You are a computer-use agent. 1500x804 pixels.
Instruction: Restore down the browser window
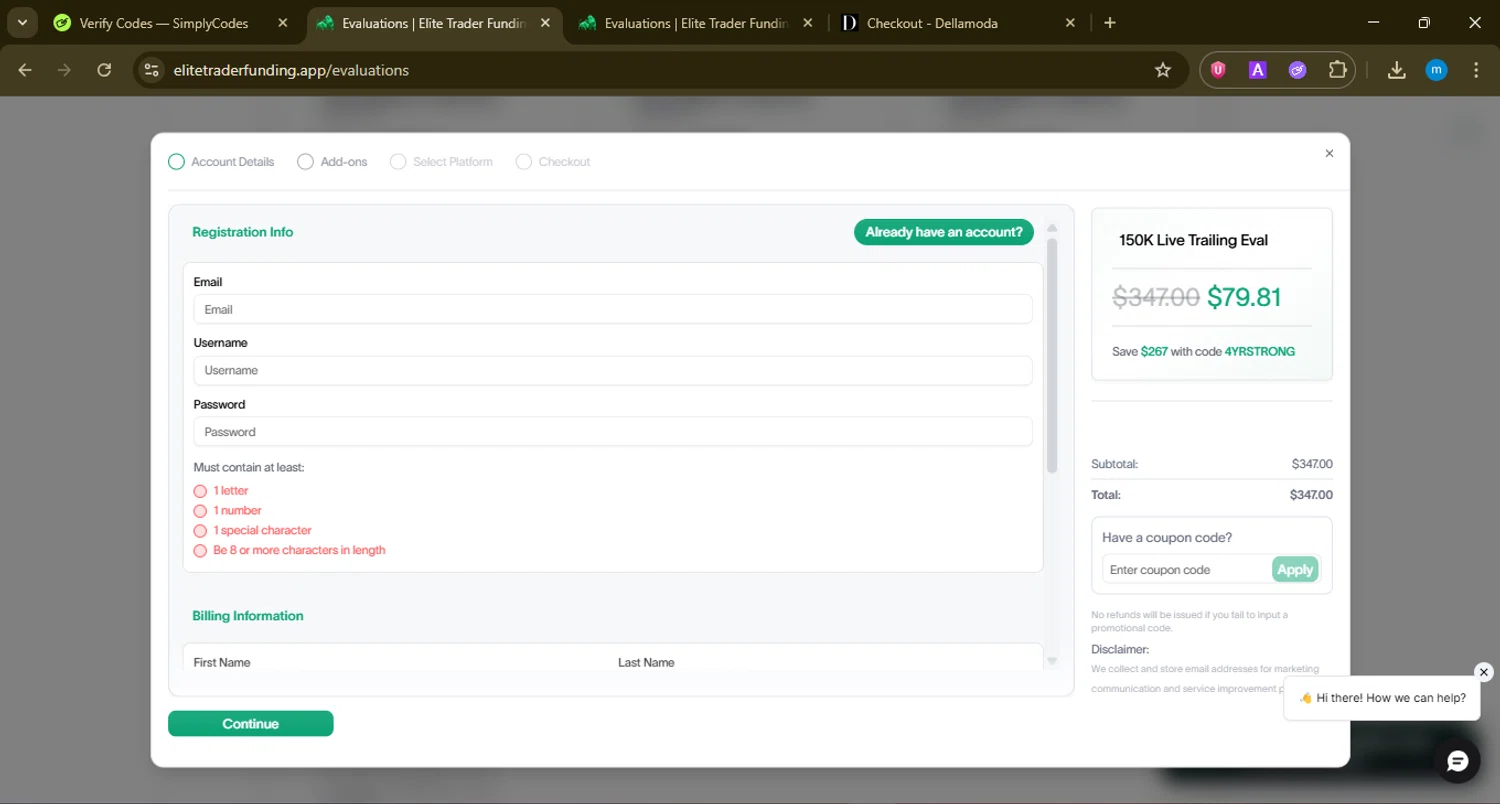point(1424,23)
